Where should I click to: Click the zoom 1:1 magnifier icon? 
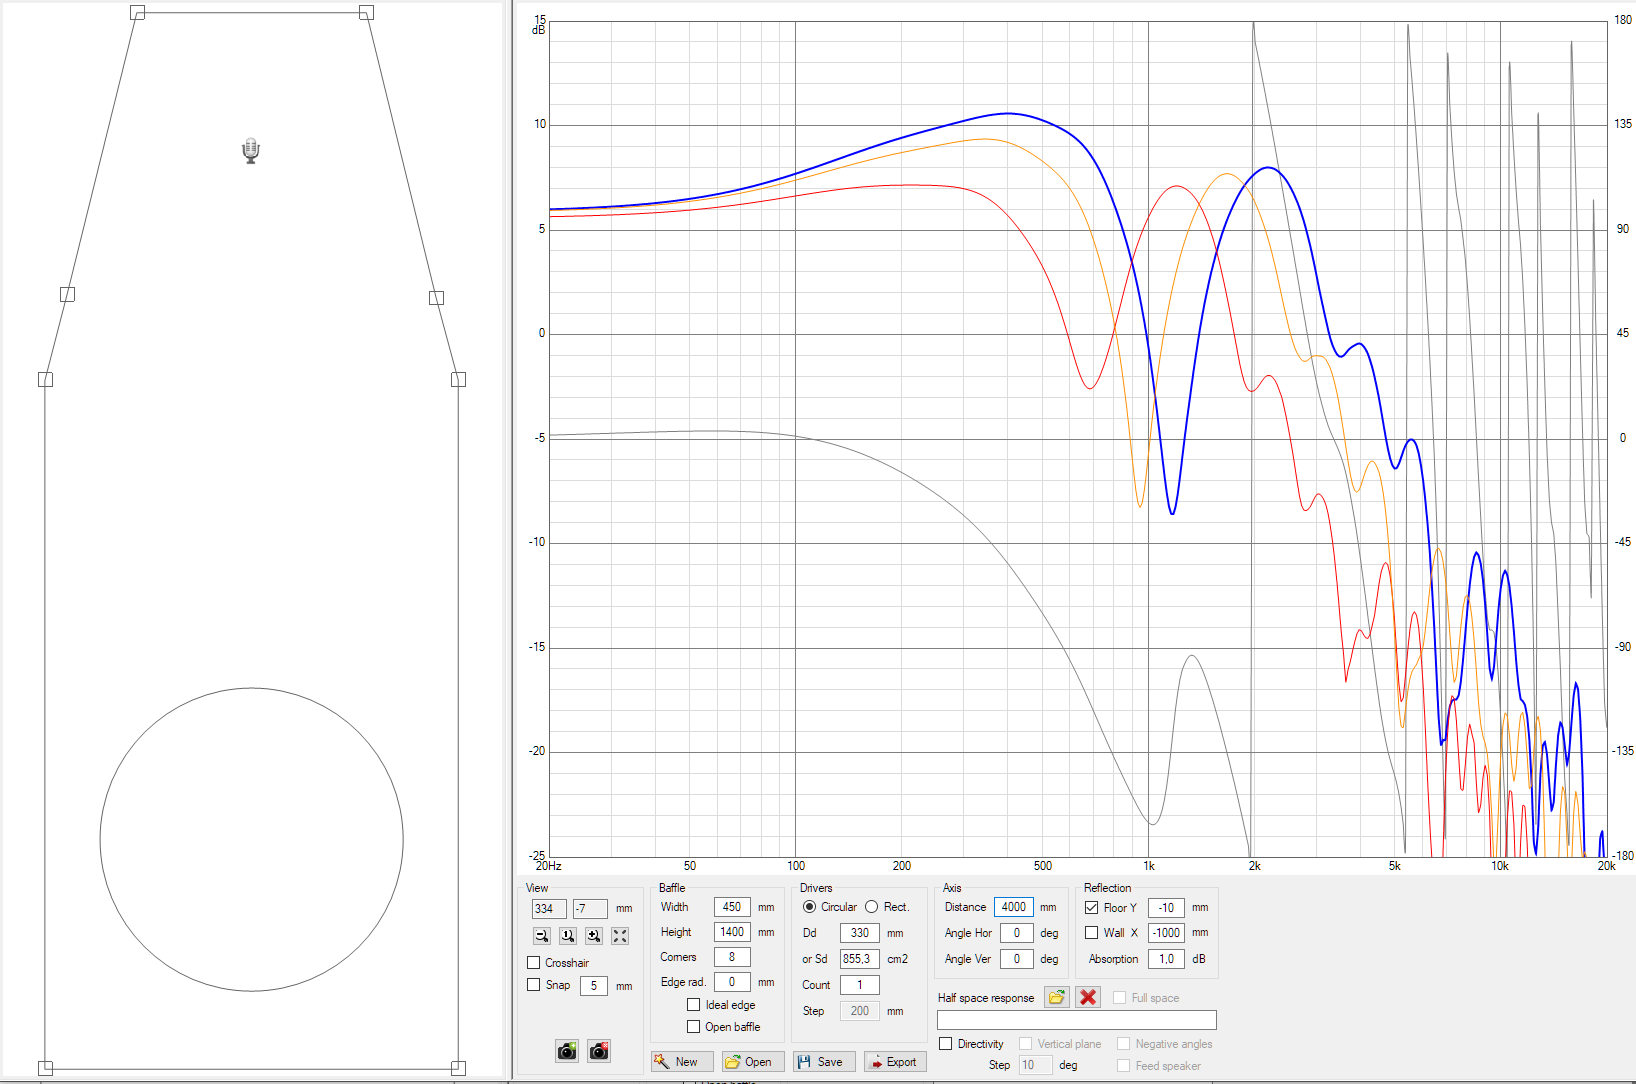pos(568,936)
